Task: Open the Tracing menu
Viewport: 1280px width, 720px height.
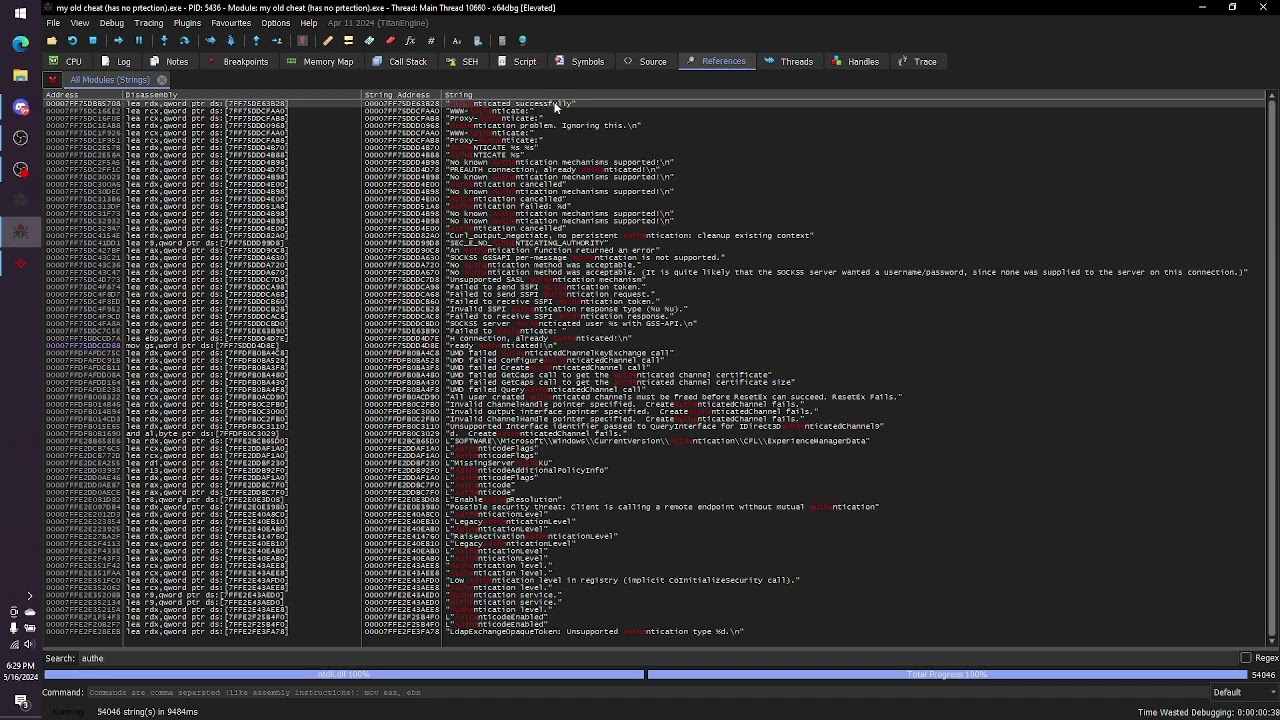Action: coord(149,23)
